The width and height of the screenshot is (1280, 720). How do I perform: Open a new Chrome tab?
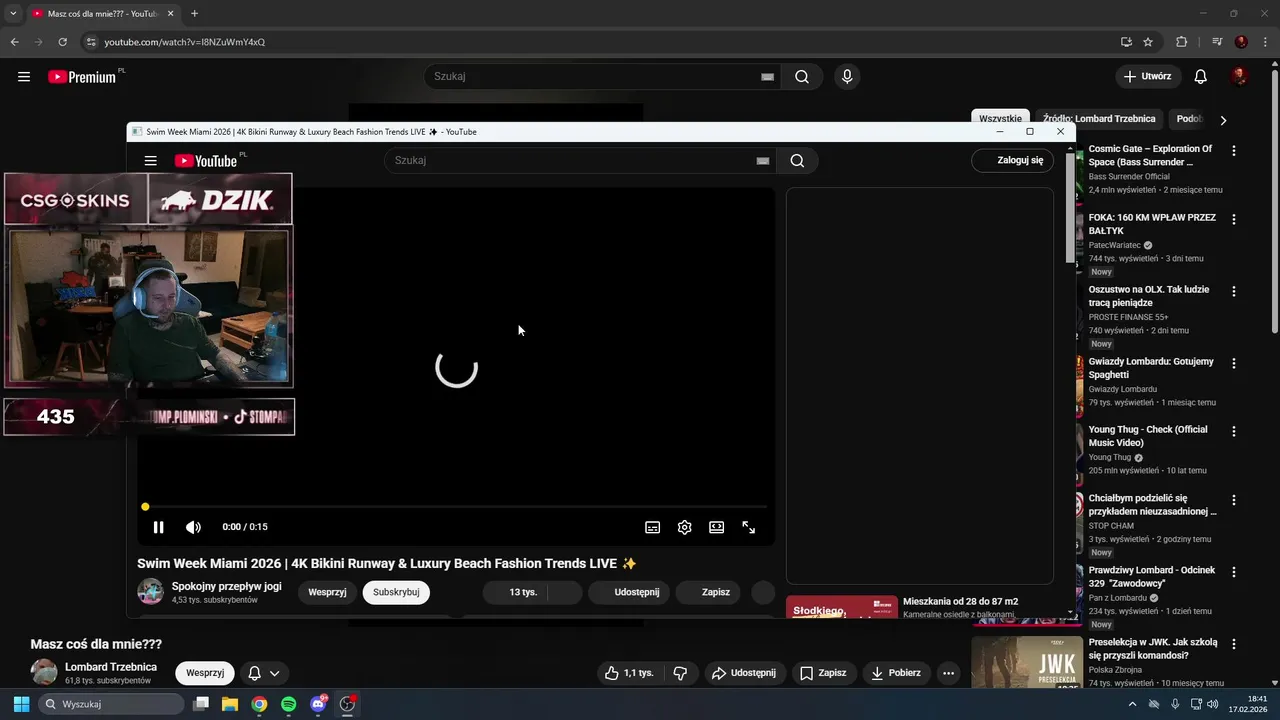point(194,13)
